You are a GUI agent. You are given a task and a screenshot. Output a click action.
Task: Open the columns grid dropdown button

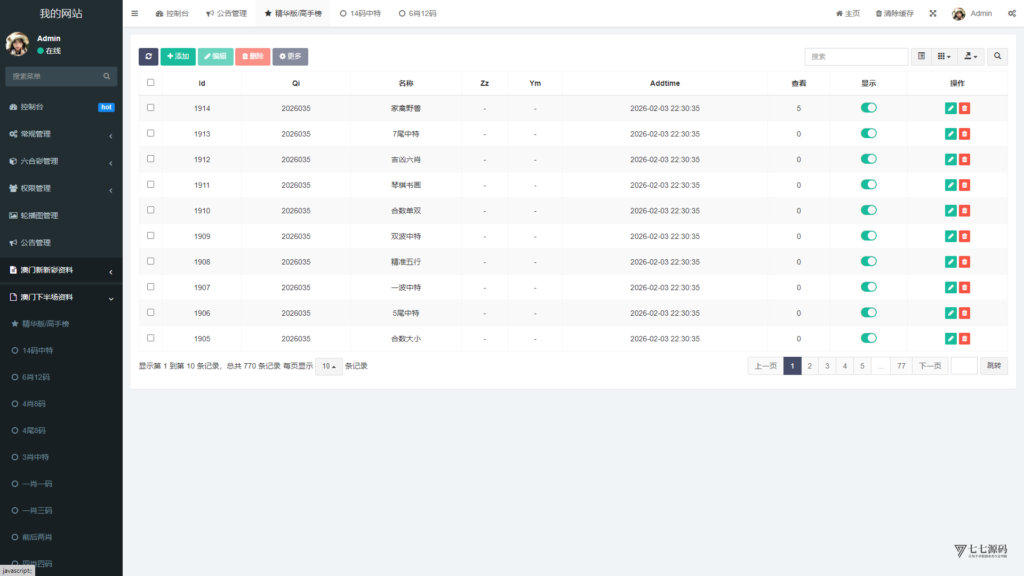pos(944,56)
